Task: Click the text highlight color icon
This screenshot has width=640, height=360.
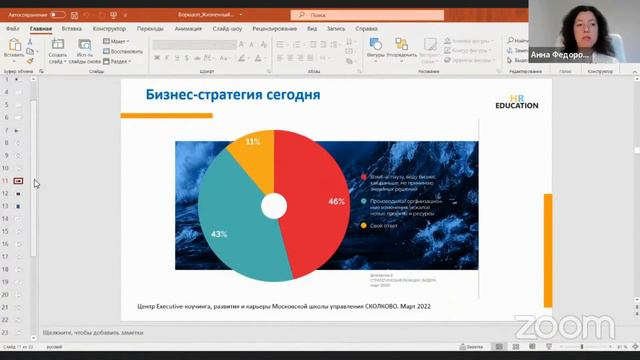Action: coord(242,58)
